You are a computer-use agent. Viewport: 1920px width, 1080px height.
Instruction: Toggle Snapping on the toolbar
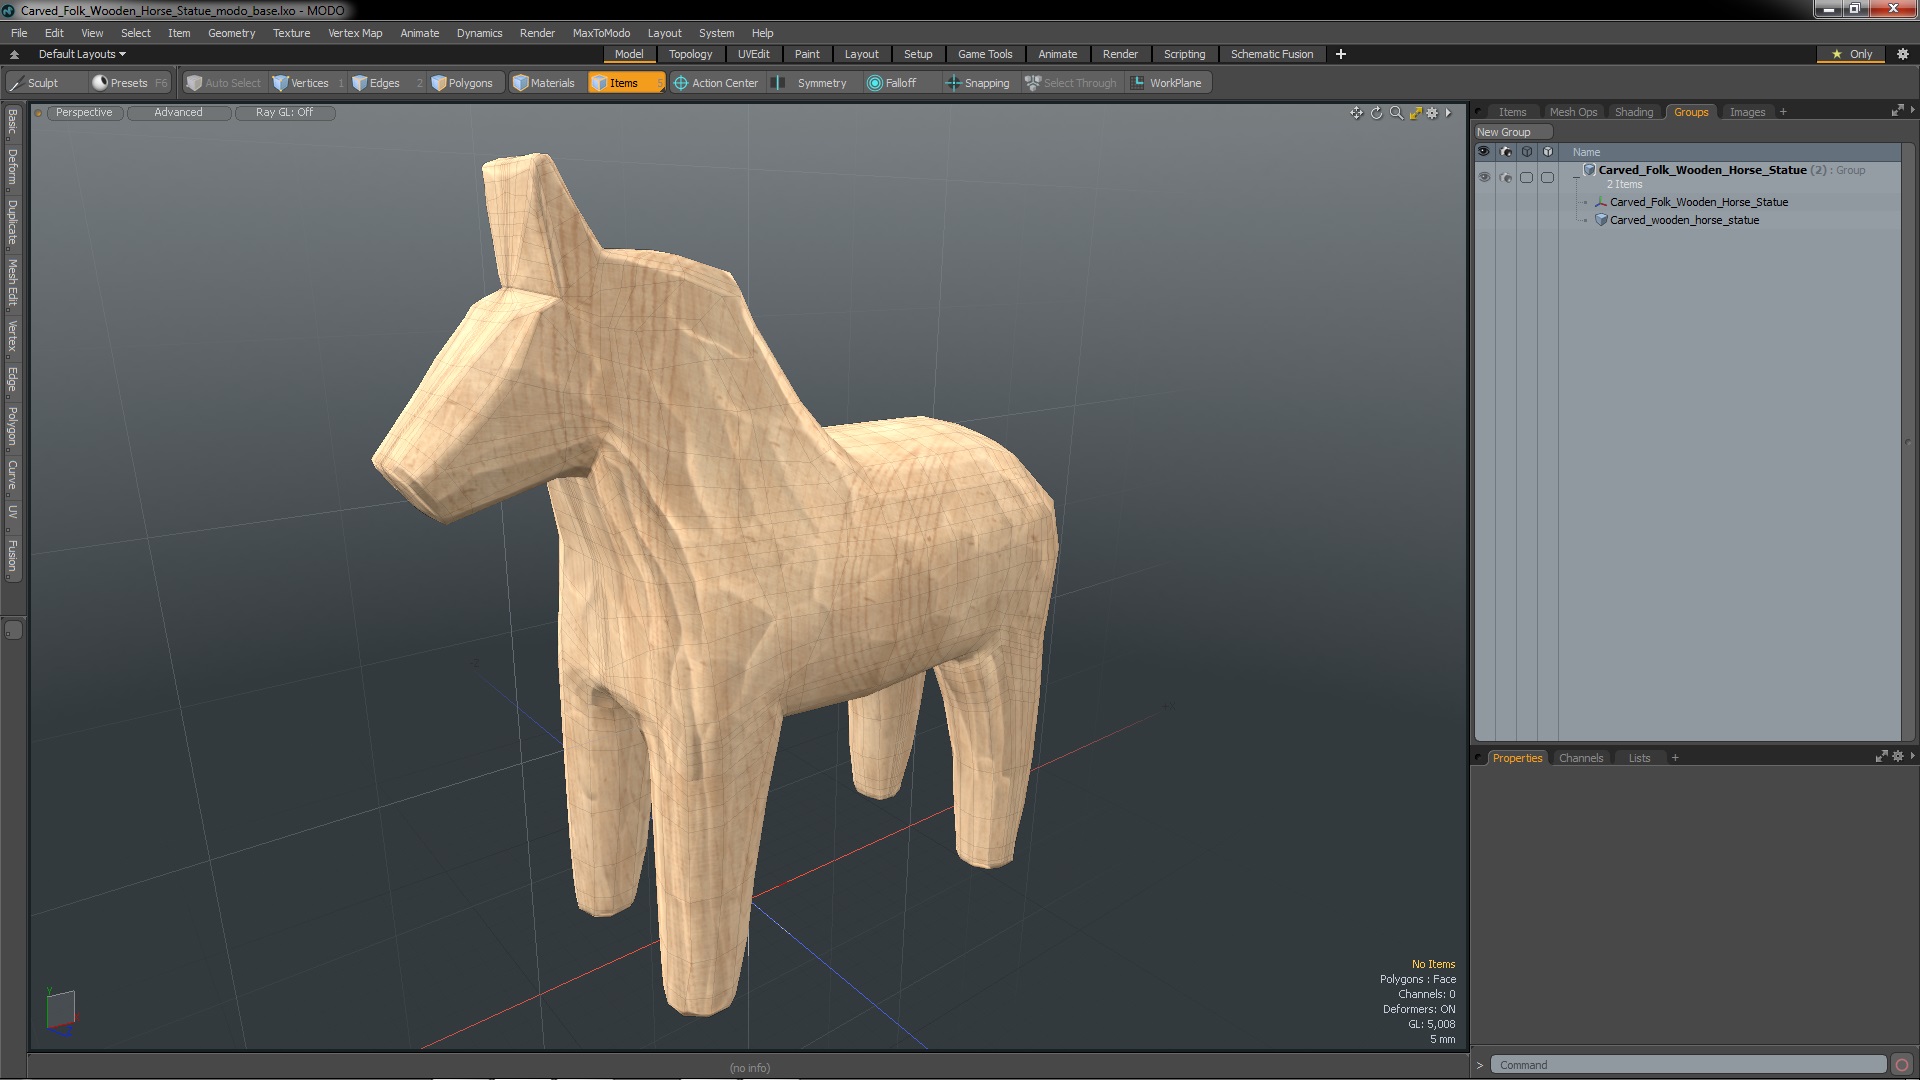pyautogui.click(x=980, y=83)
